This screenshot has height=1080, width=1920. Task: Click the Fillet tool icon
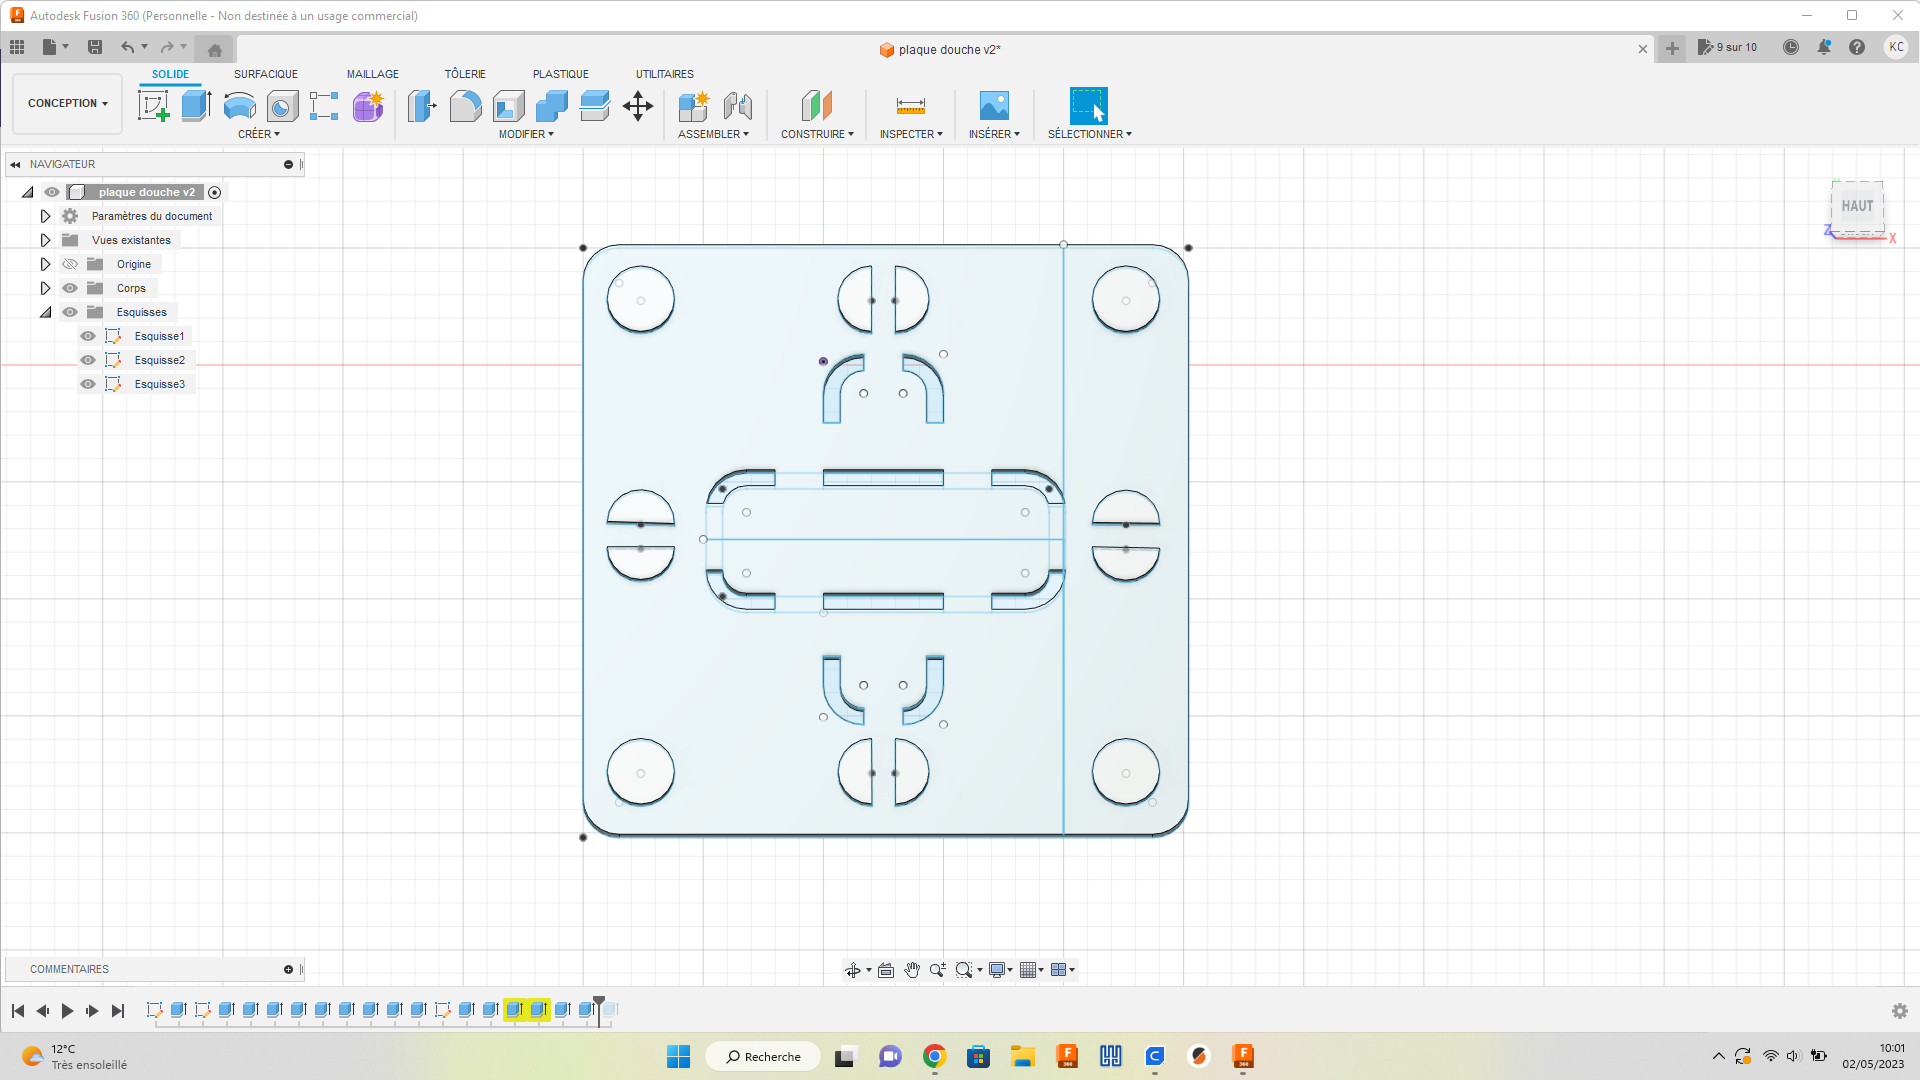tap(465, 105)
